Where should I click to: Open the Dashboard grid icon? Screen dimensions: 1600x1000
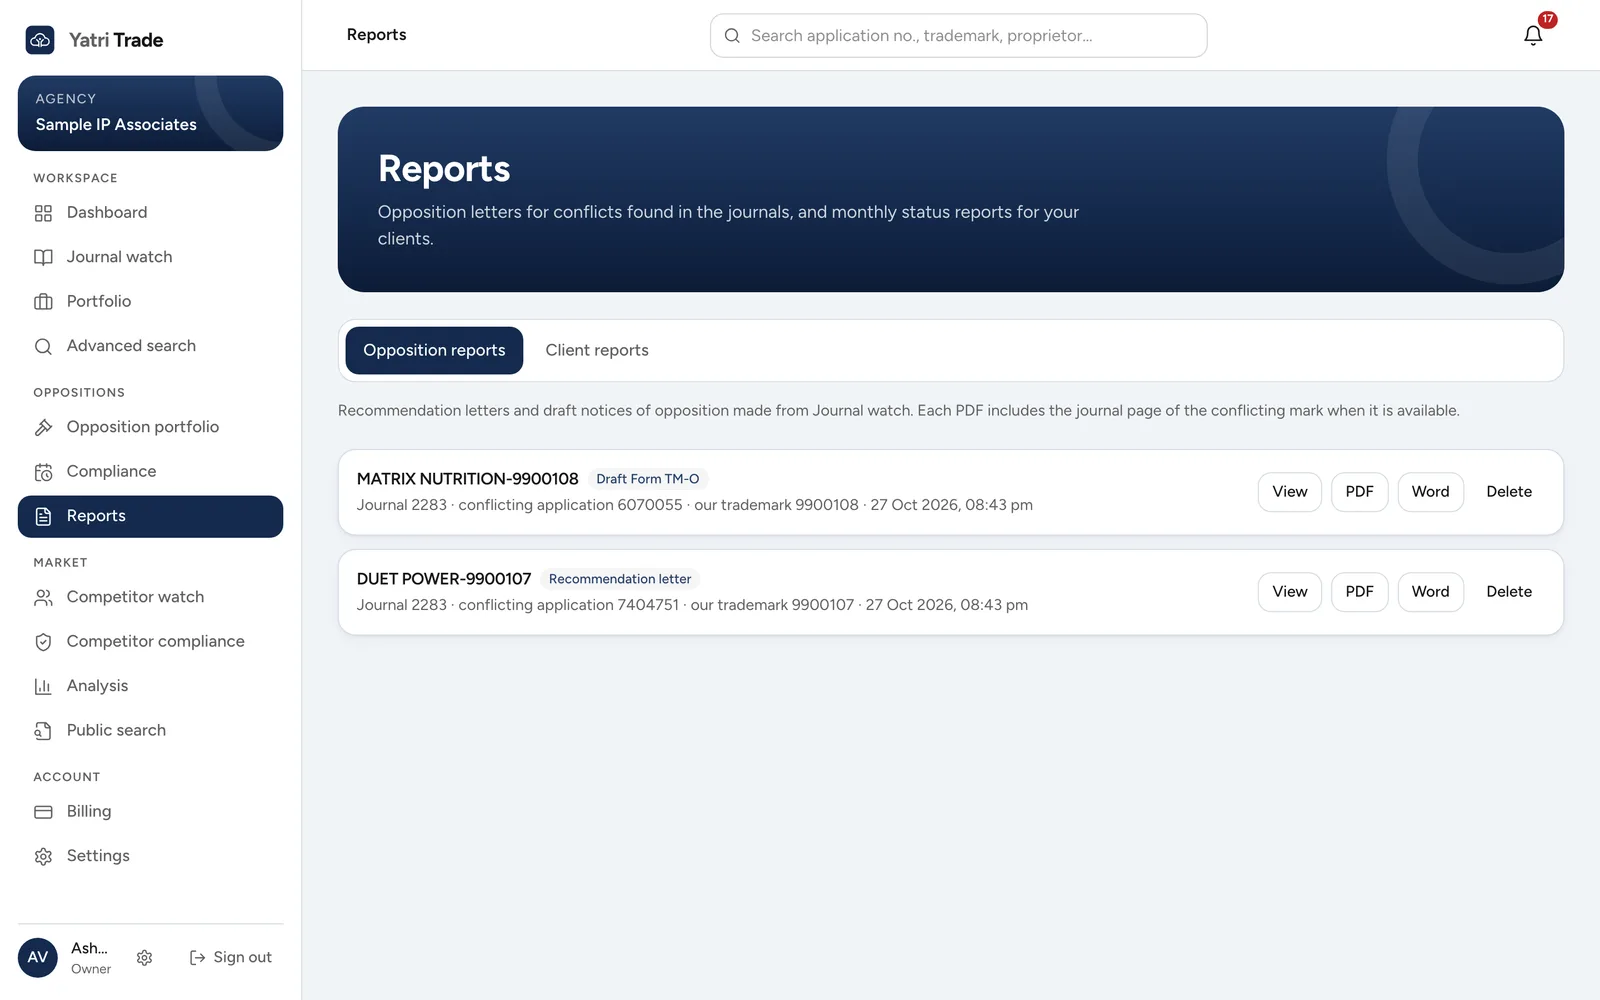(43, 213)
